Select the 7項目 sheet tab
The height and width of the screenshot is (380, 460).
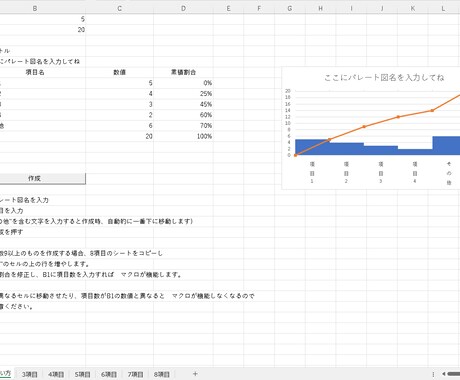[135, 374]
